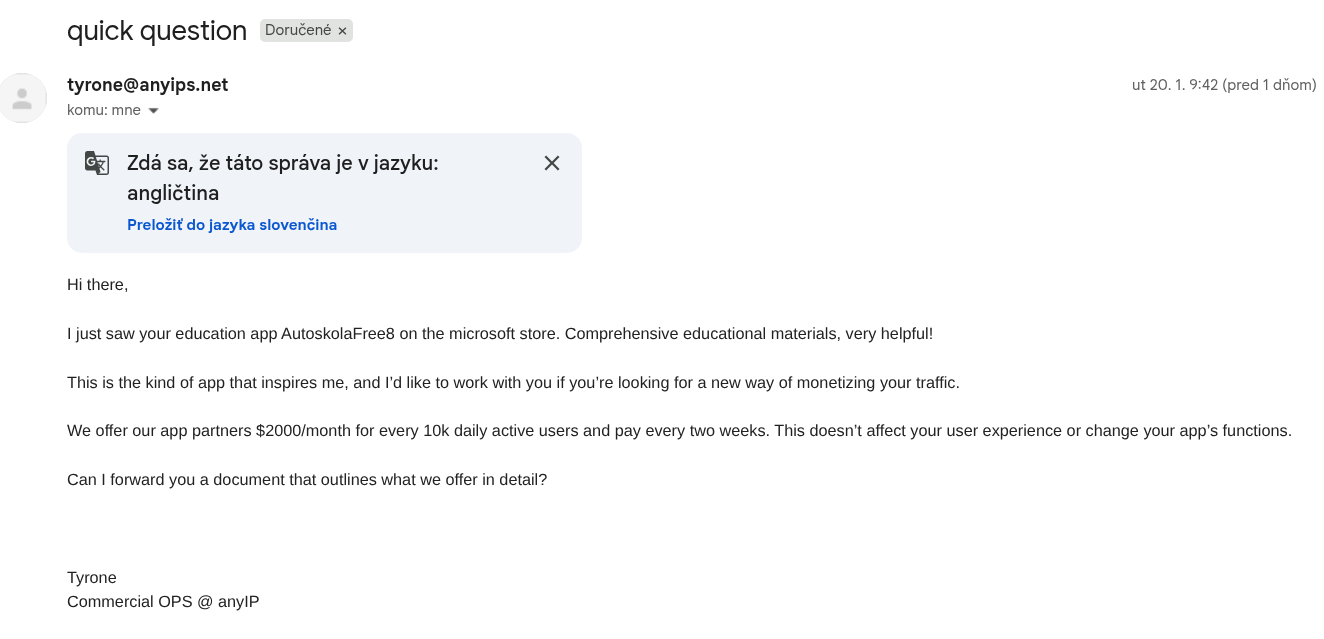
Task: Click the Hi there greeting line
Action: click(x=98, y=285)
